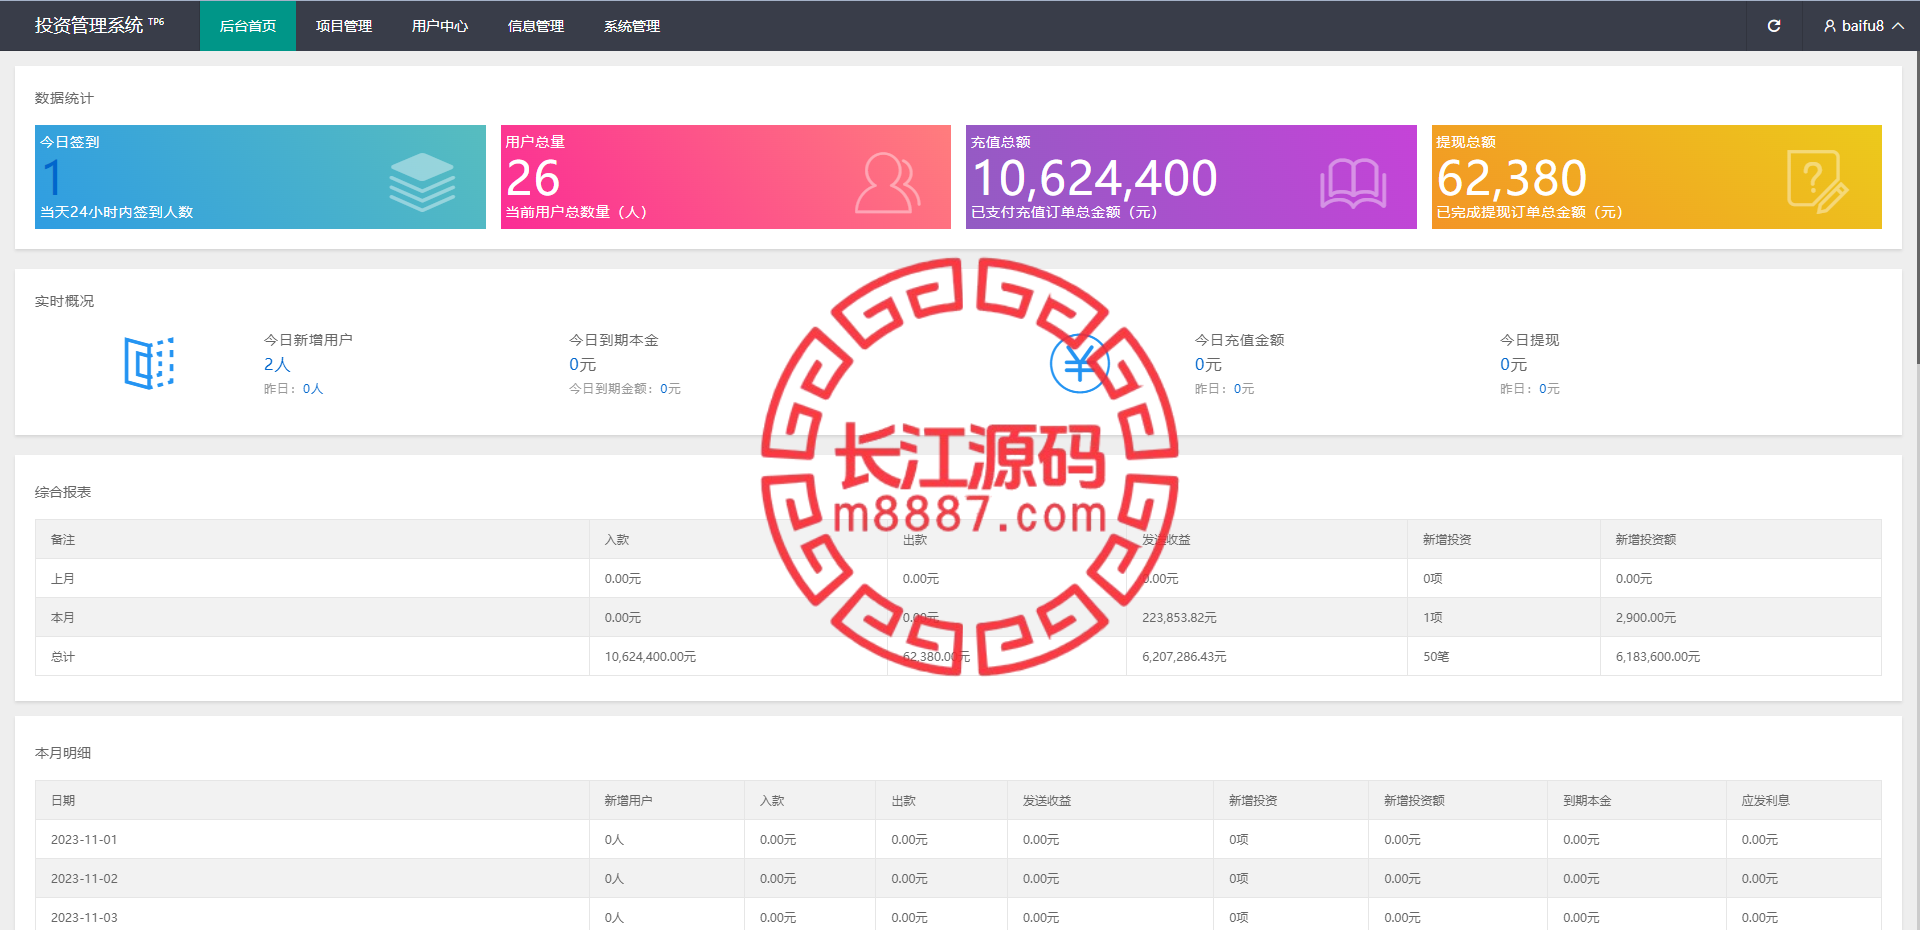Click the 2023-11-01 date row

pos(958,840)
